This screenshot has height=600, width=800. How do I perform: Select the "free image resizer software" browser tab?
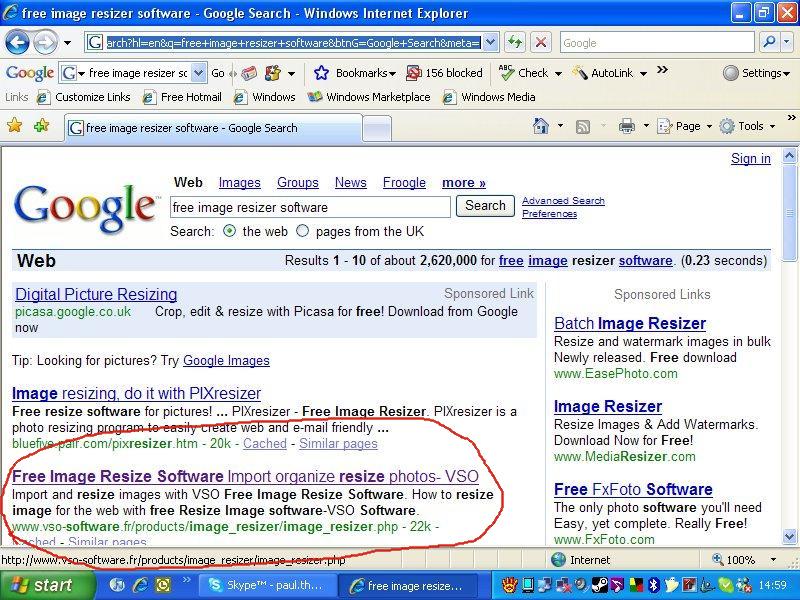[213, 128]
